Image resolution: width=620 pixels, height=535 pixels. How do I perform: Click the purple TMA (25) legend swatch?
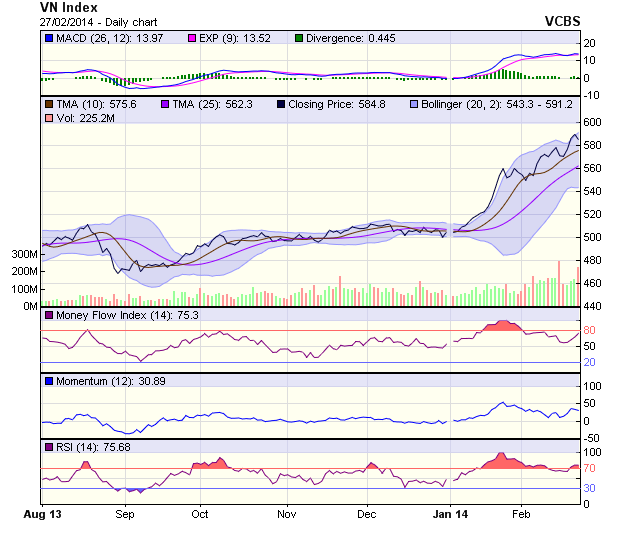click(162, 103)
